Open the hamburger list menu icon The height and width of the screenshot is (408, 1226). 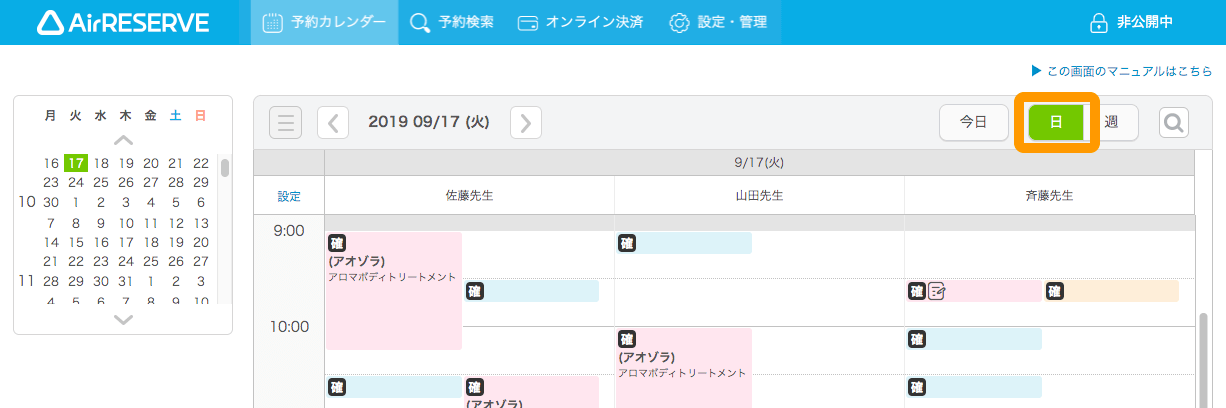[286, 123]
